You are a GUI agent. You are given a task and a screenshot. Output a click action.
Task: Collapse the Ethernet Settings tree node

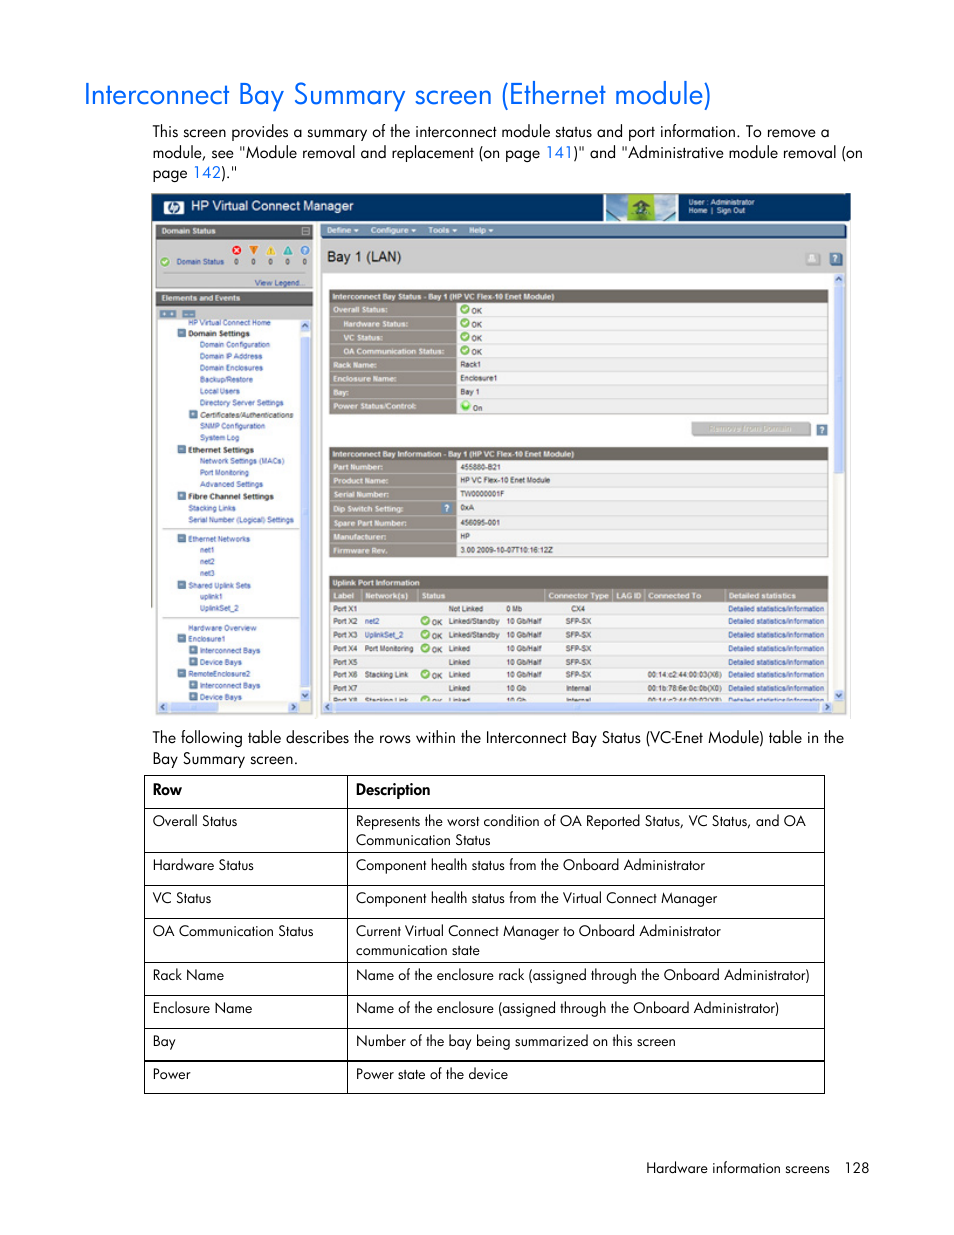pos(182,449)
